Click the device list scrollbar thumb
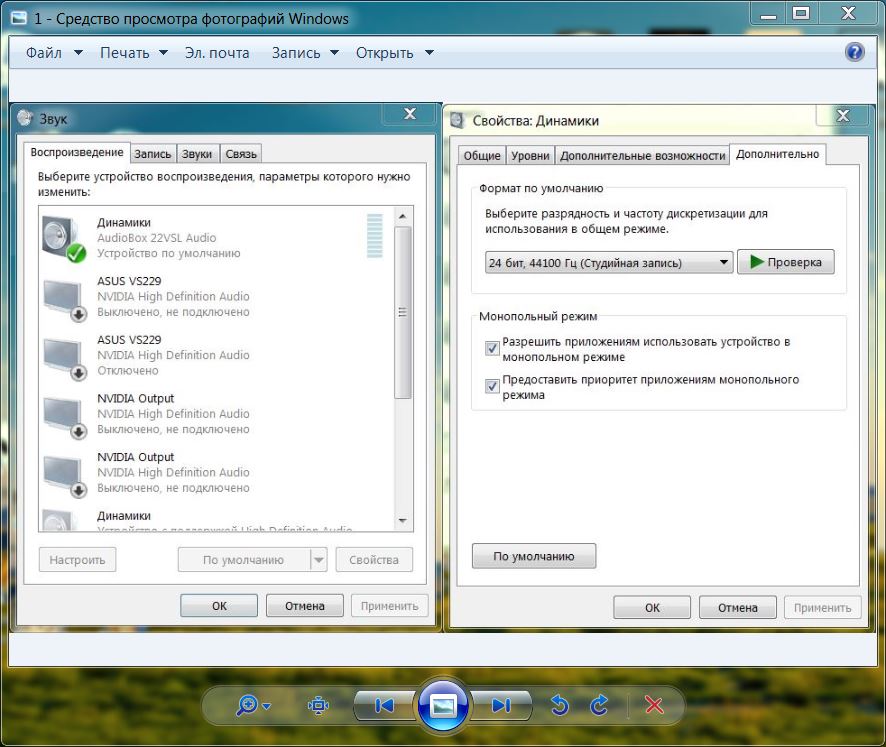The height and width of the screenshot is (747, 886). [x=402, y=312]
